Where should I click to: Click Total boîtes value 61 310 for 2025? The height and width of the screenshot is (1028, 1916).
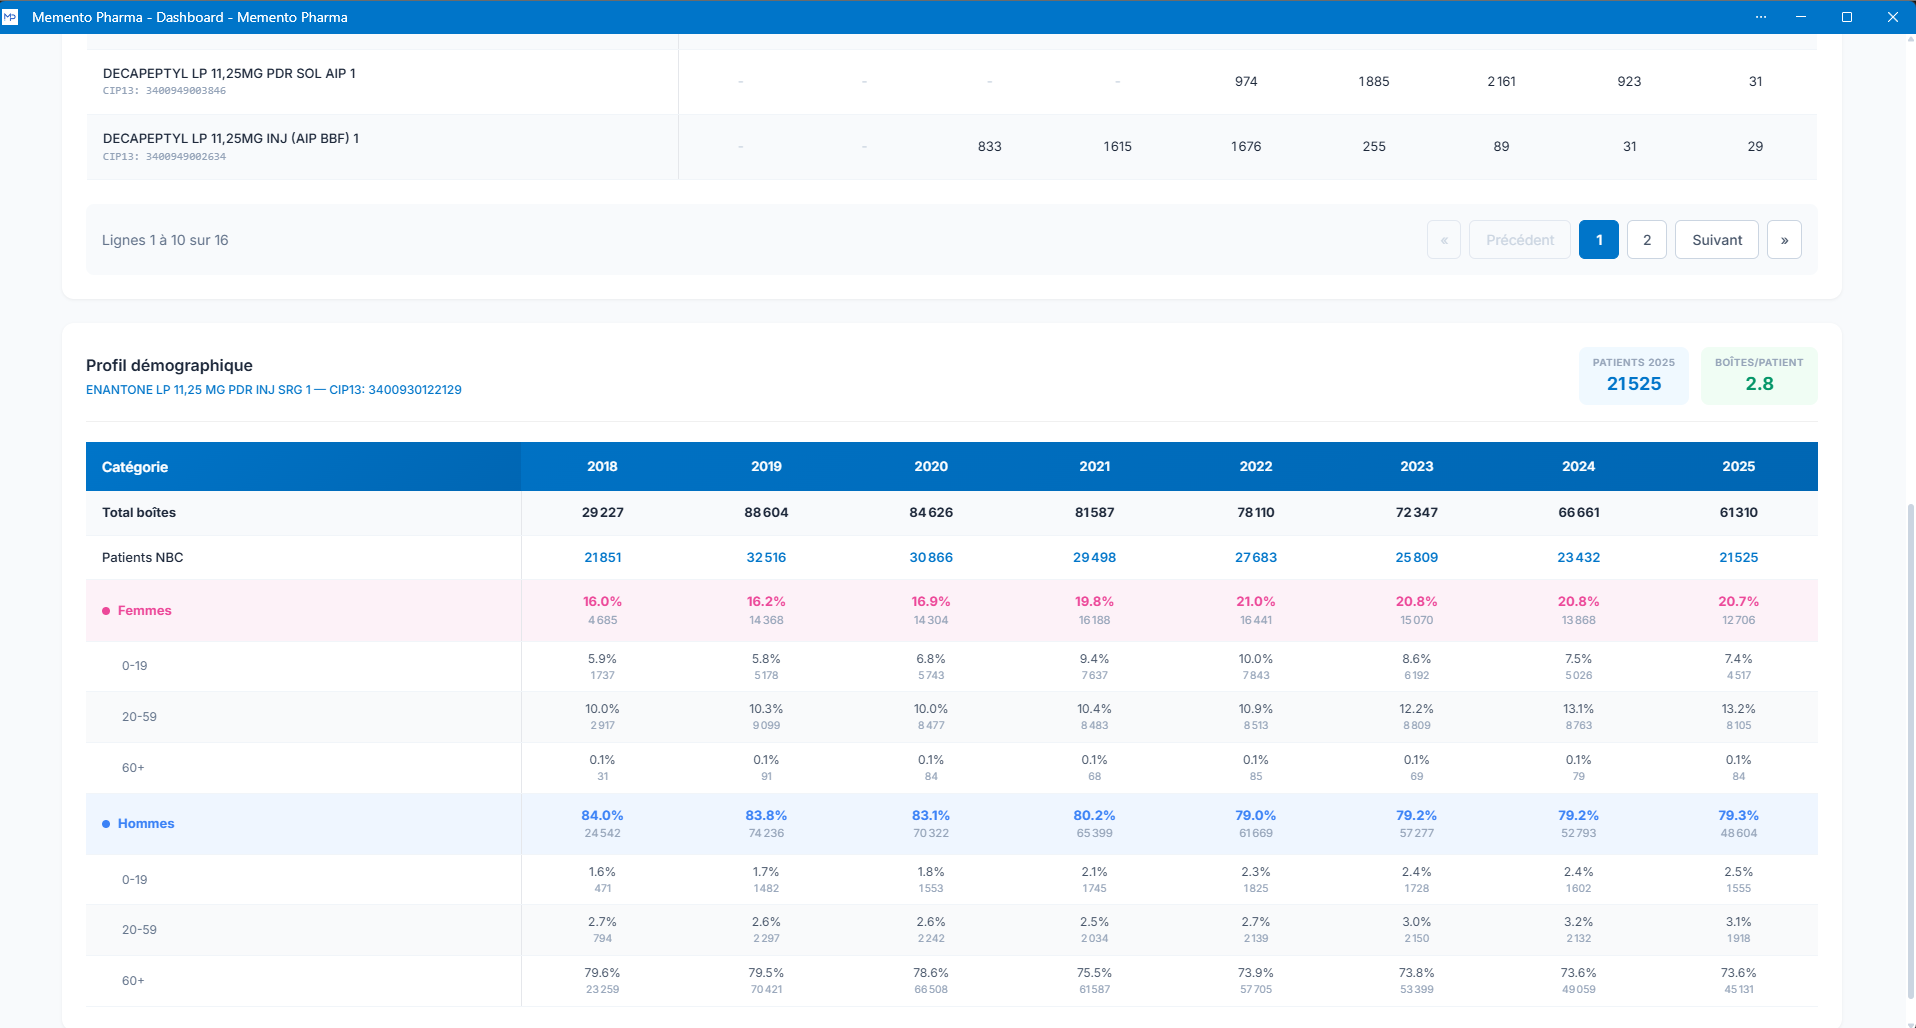pyautogui.click(x=1739, y=513)
